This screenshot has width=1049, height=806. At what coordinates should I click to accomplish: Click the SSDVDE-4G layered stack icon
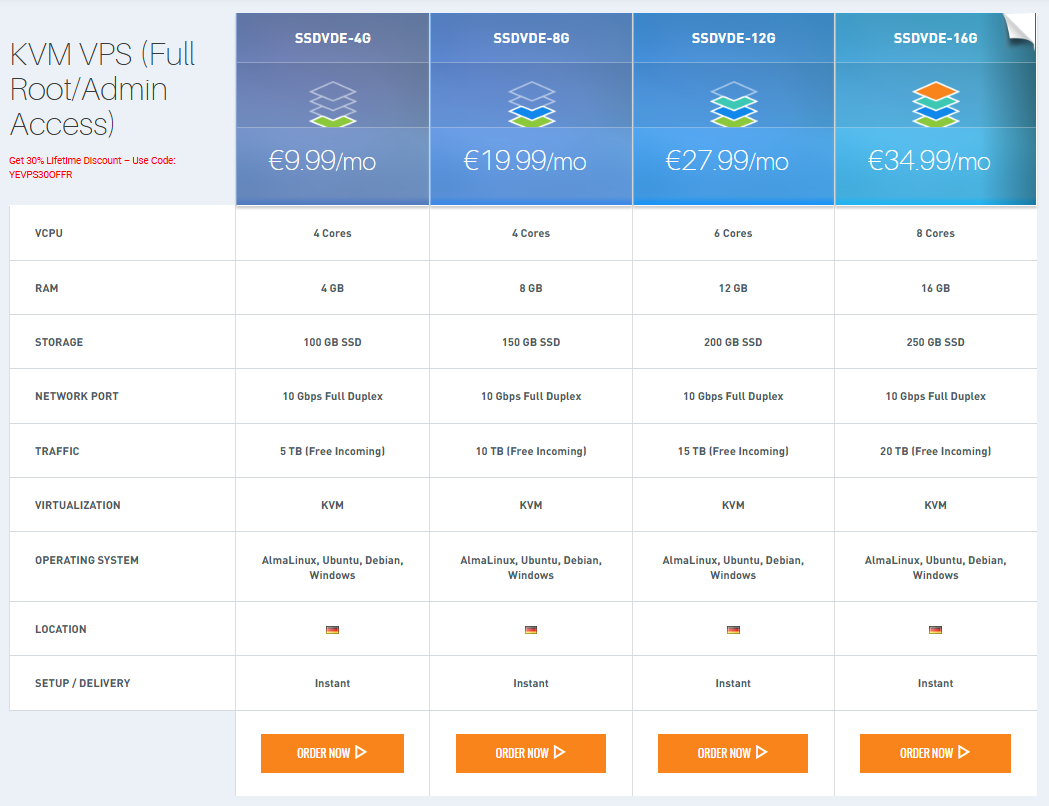(333, 105)
